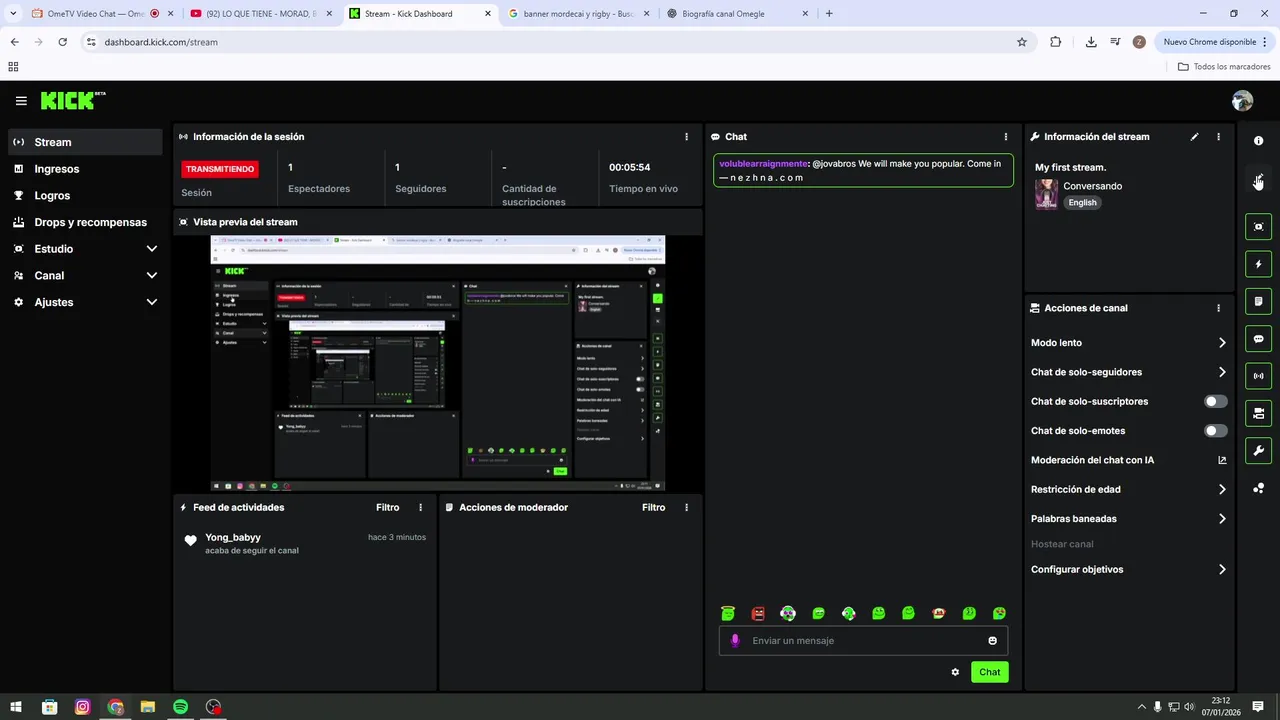Toggle stream info wrench widget in right sidebar

pos(1259,451)
